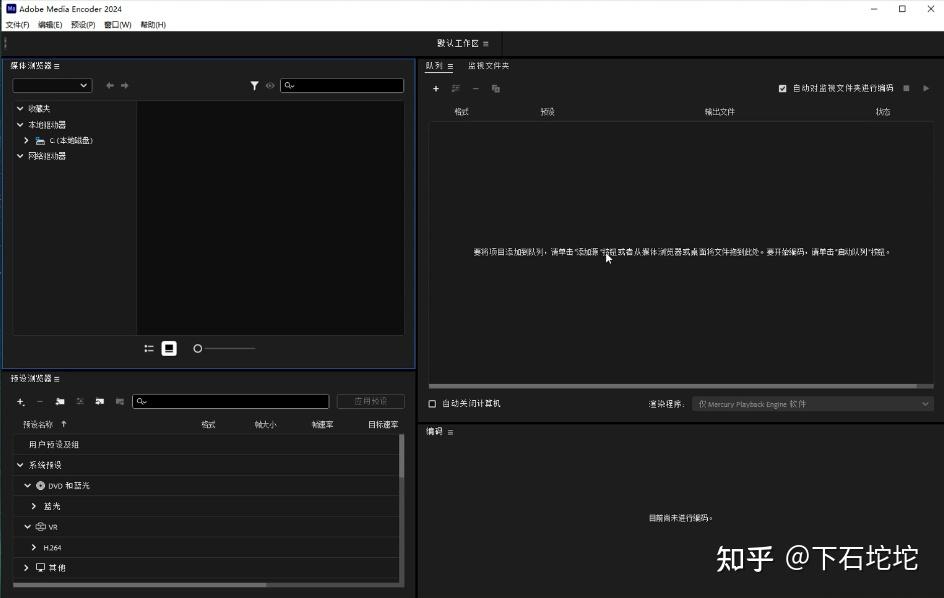Expand the C 本地磁盘 drive
944x598 pixels.
pyautogui.click(x=26, y=140)
